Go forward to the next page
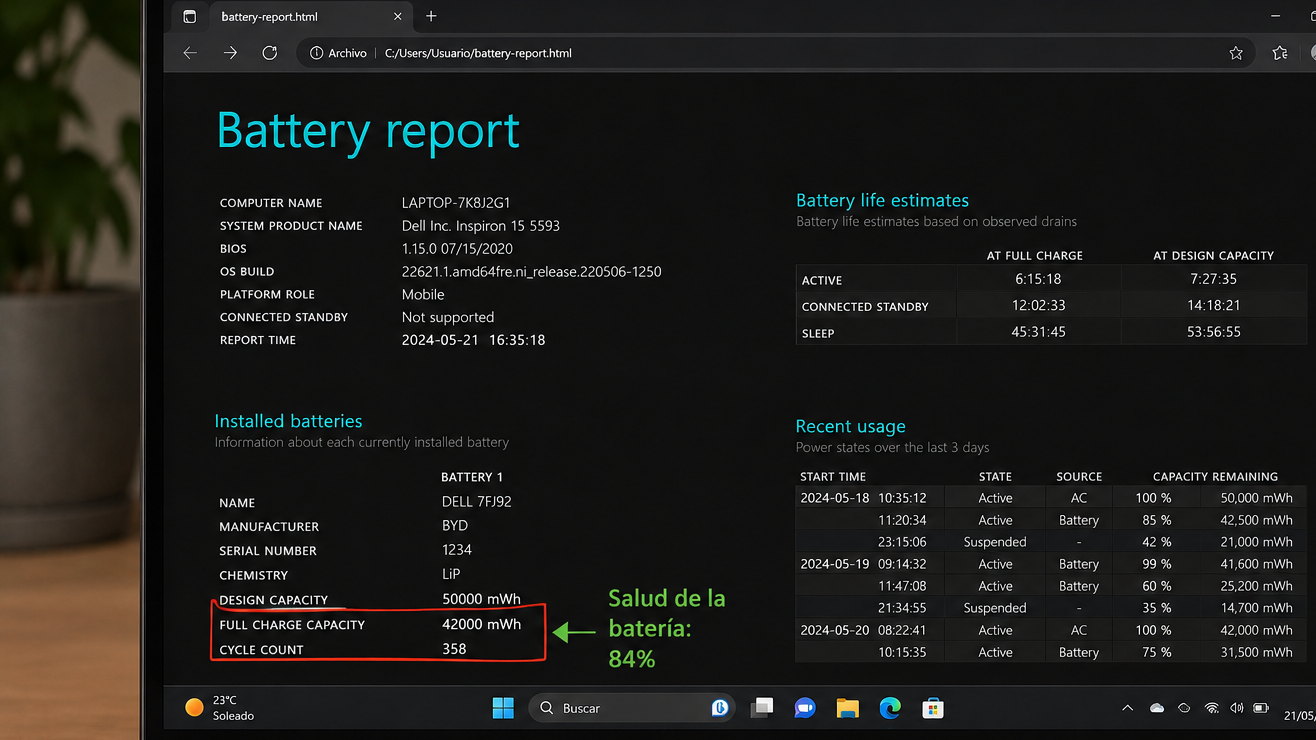The height and width of the screenshot is (740, 1316). [x=230, y=53]
